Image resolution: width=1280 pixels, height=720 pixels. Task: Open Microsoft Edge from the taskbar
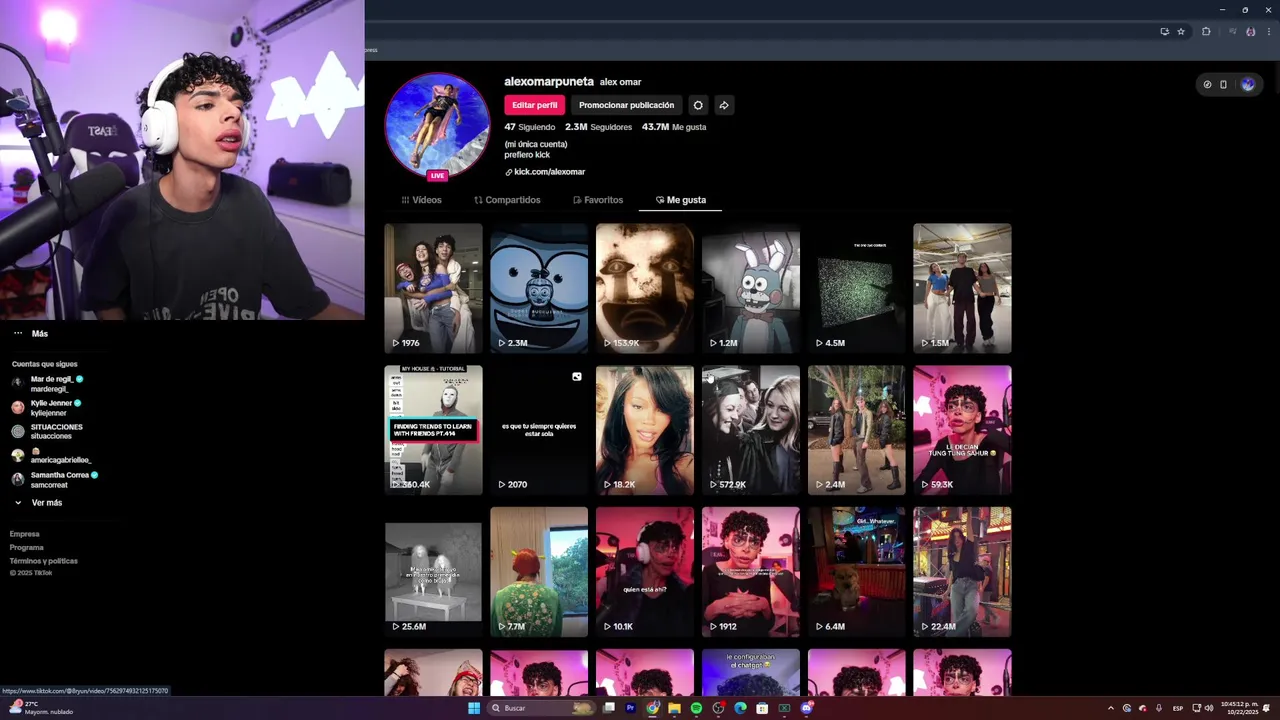coord(740,708)
